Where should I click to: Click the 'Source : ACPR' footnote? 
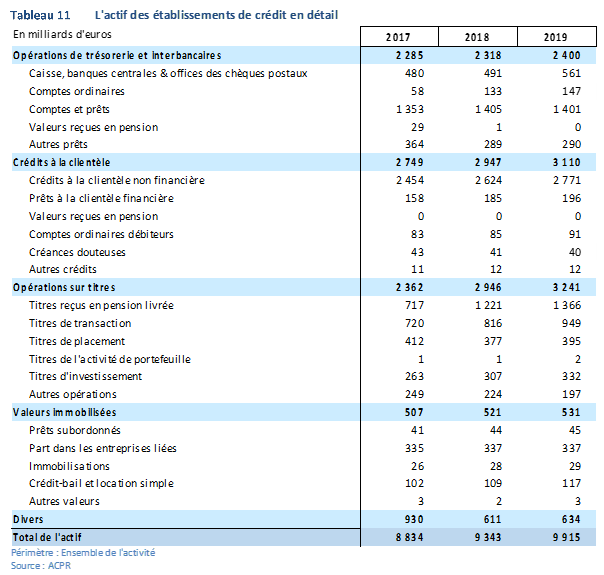pyautogui.click(x=42, y=565)
